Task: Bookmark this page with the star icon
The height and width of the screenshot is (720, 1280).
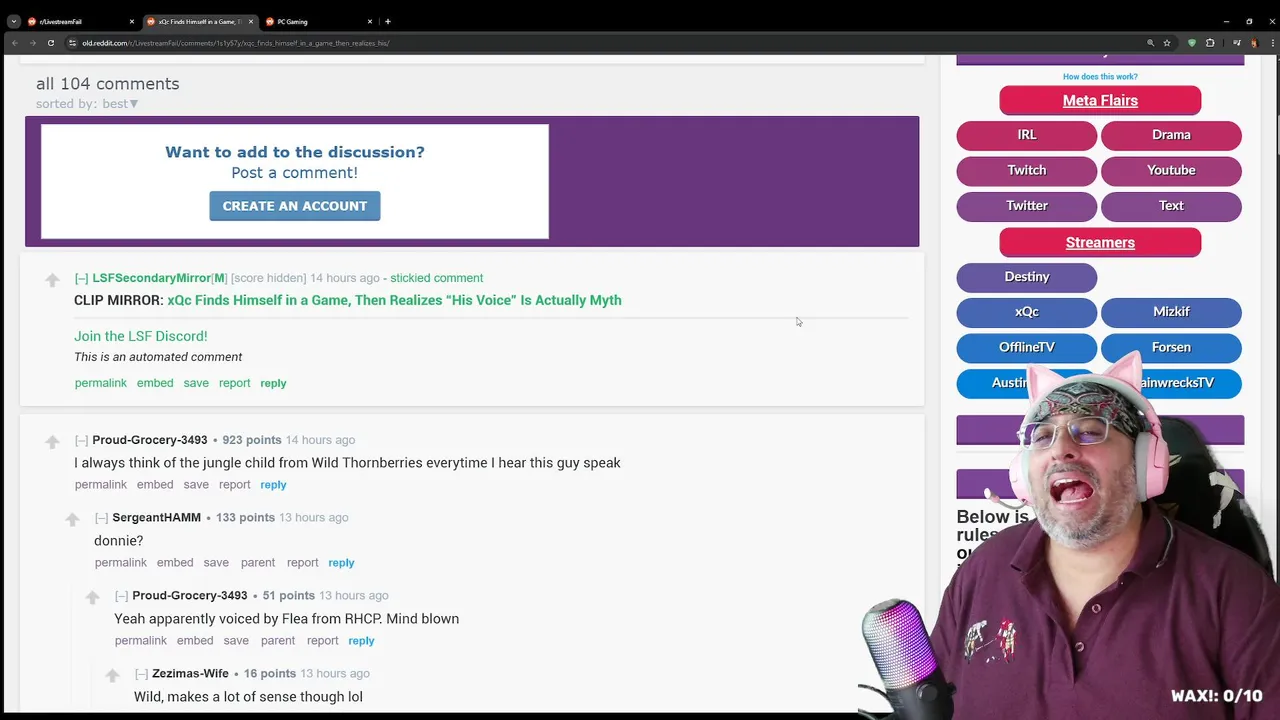Action: [x=1166, y=43]
